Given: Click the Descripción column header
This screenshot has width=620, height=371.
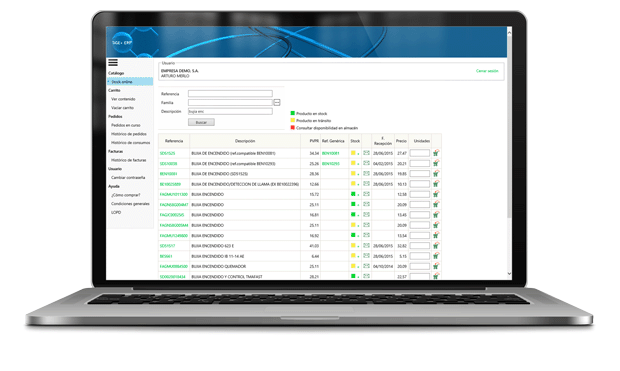Looking at the screenshot, I should point(245,141).
